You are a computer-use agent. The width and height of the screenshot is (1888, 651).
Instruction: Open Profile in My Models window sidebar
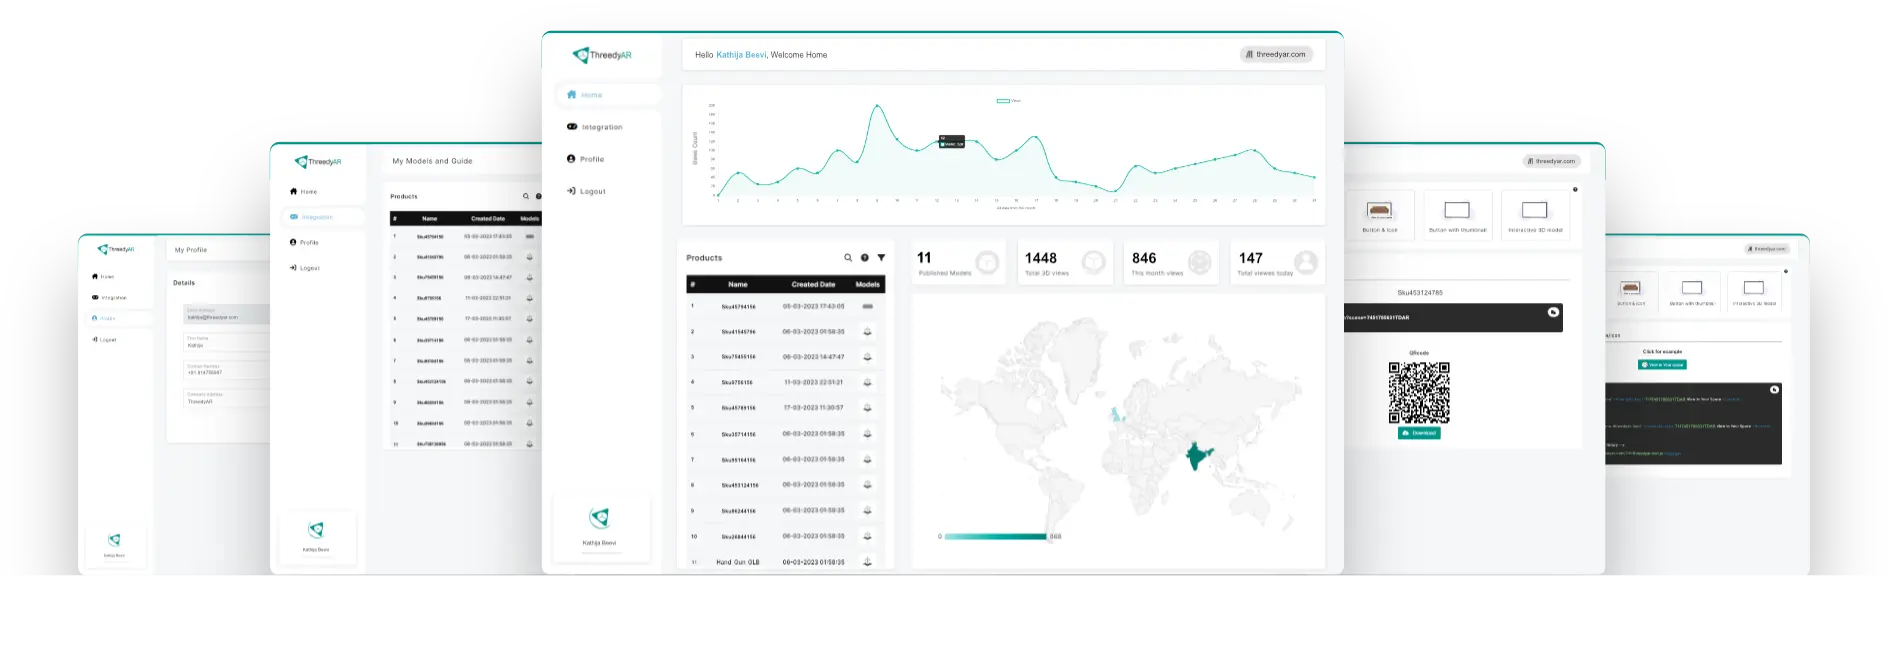click(x=304, y=242)
